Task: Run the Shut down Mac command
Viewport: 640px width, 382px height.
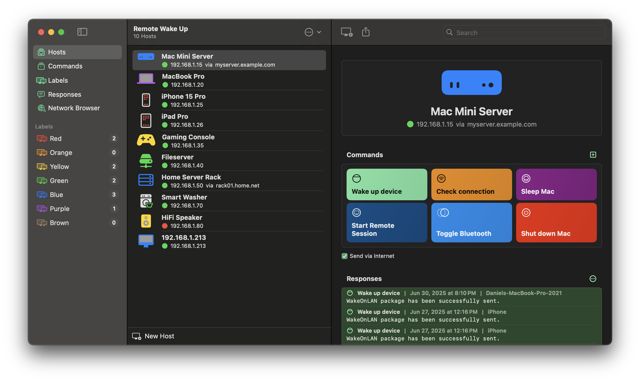Action: coord(556,222)
